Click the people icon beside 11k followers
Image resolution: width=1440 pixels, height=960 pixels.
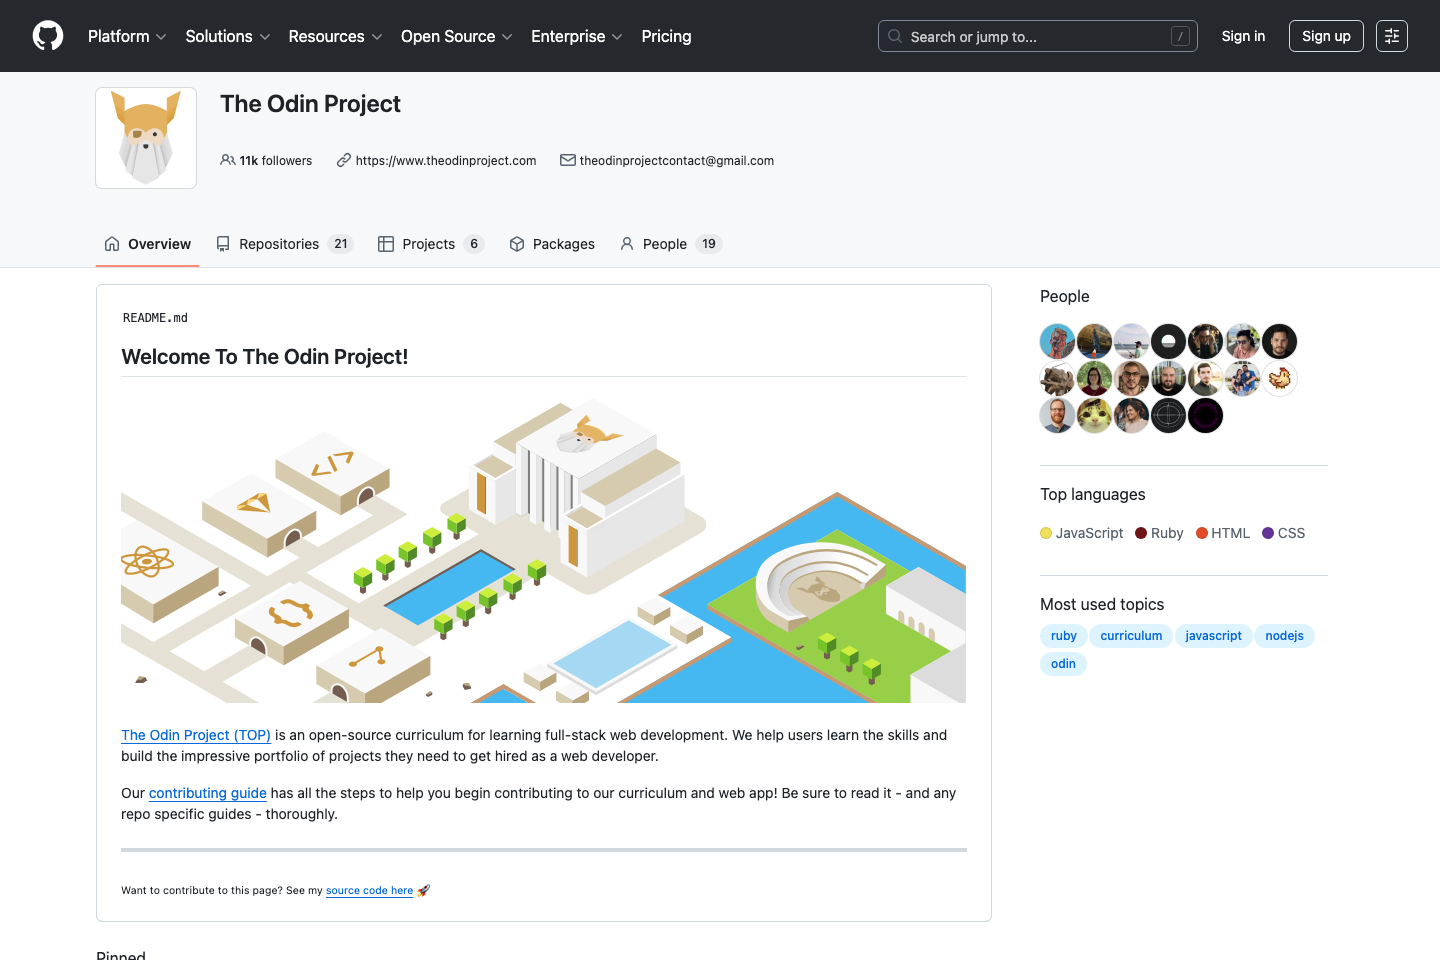pyautogui.click(x=228, y=160)
